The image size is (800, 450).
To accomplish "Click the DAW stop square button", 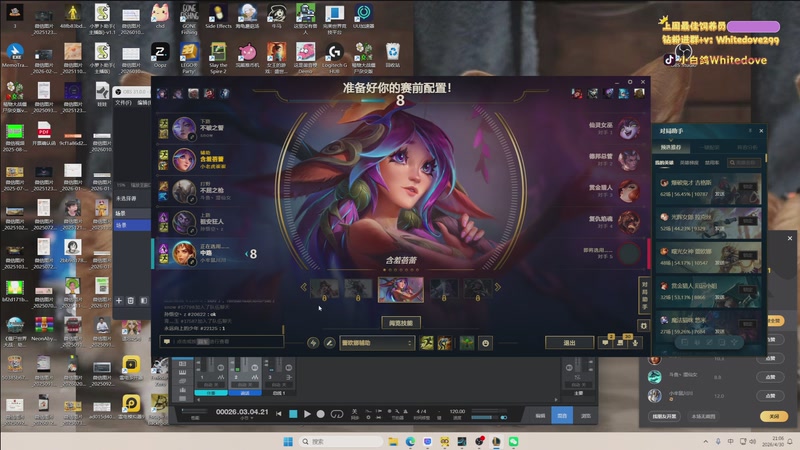I will click(x=293, y=414).
